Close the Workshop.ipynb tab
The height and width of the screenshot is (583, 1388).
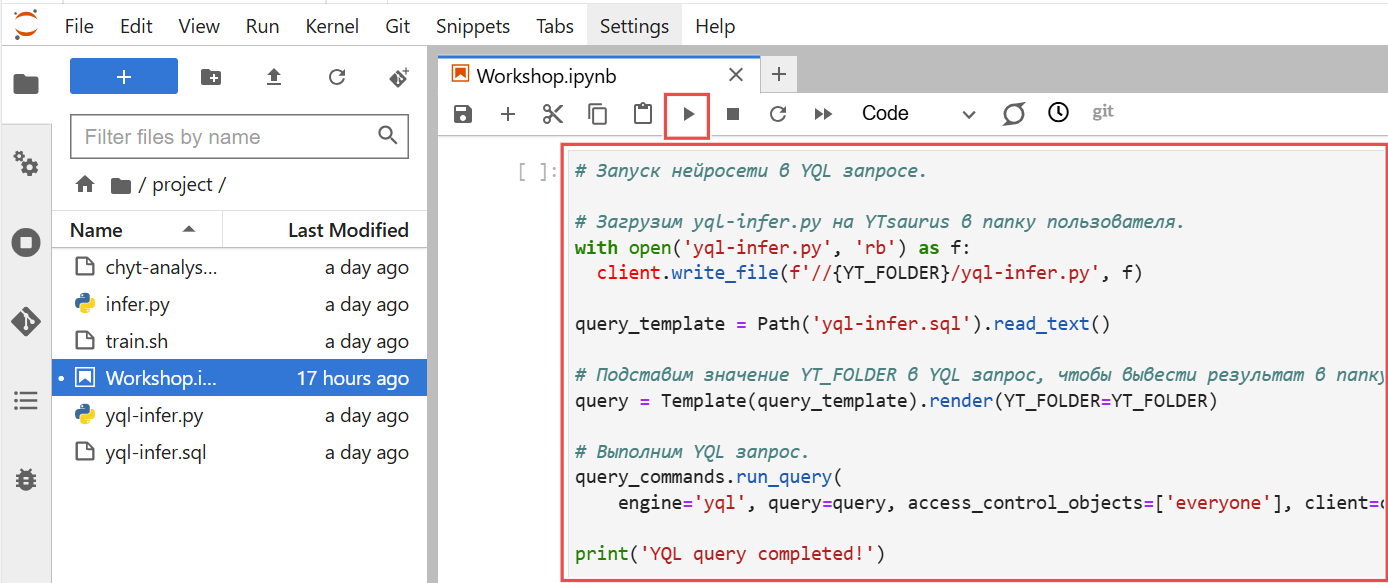[x=735, y=75]
